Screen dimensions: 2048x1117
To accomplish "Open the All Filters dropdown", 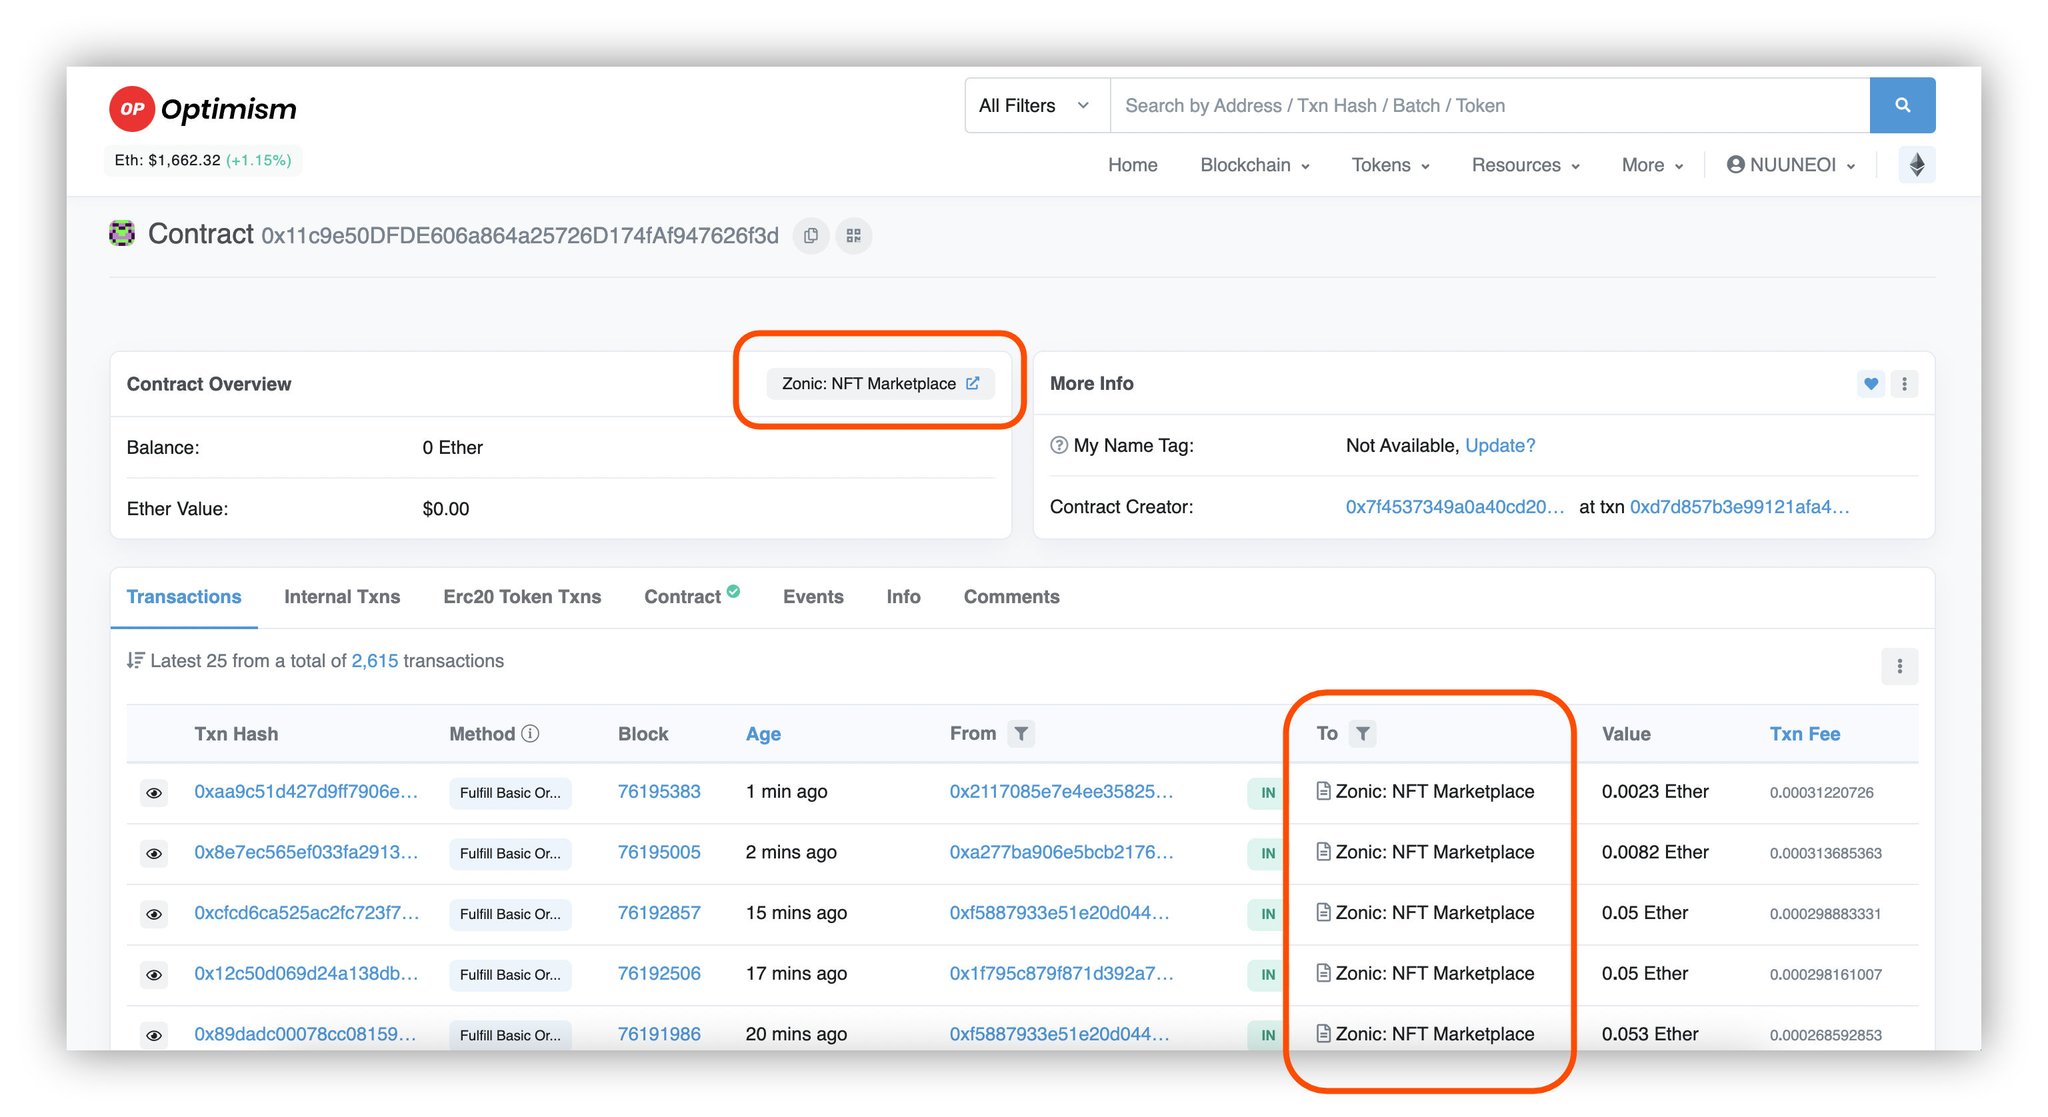I will 1035,105.
